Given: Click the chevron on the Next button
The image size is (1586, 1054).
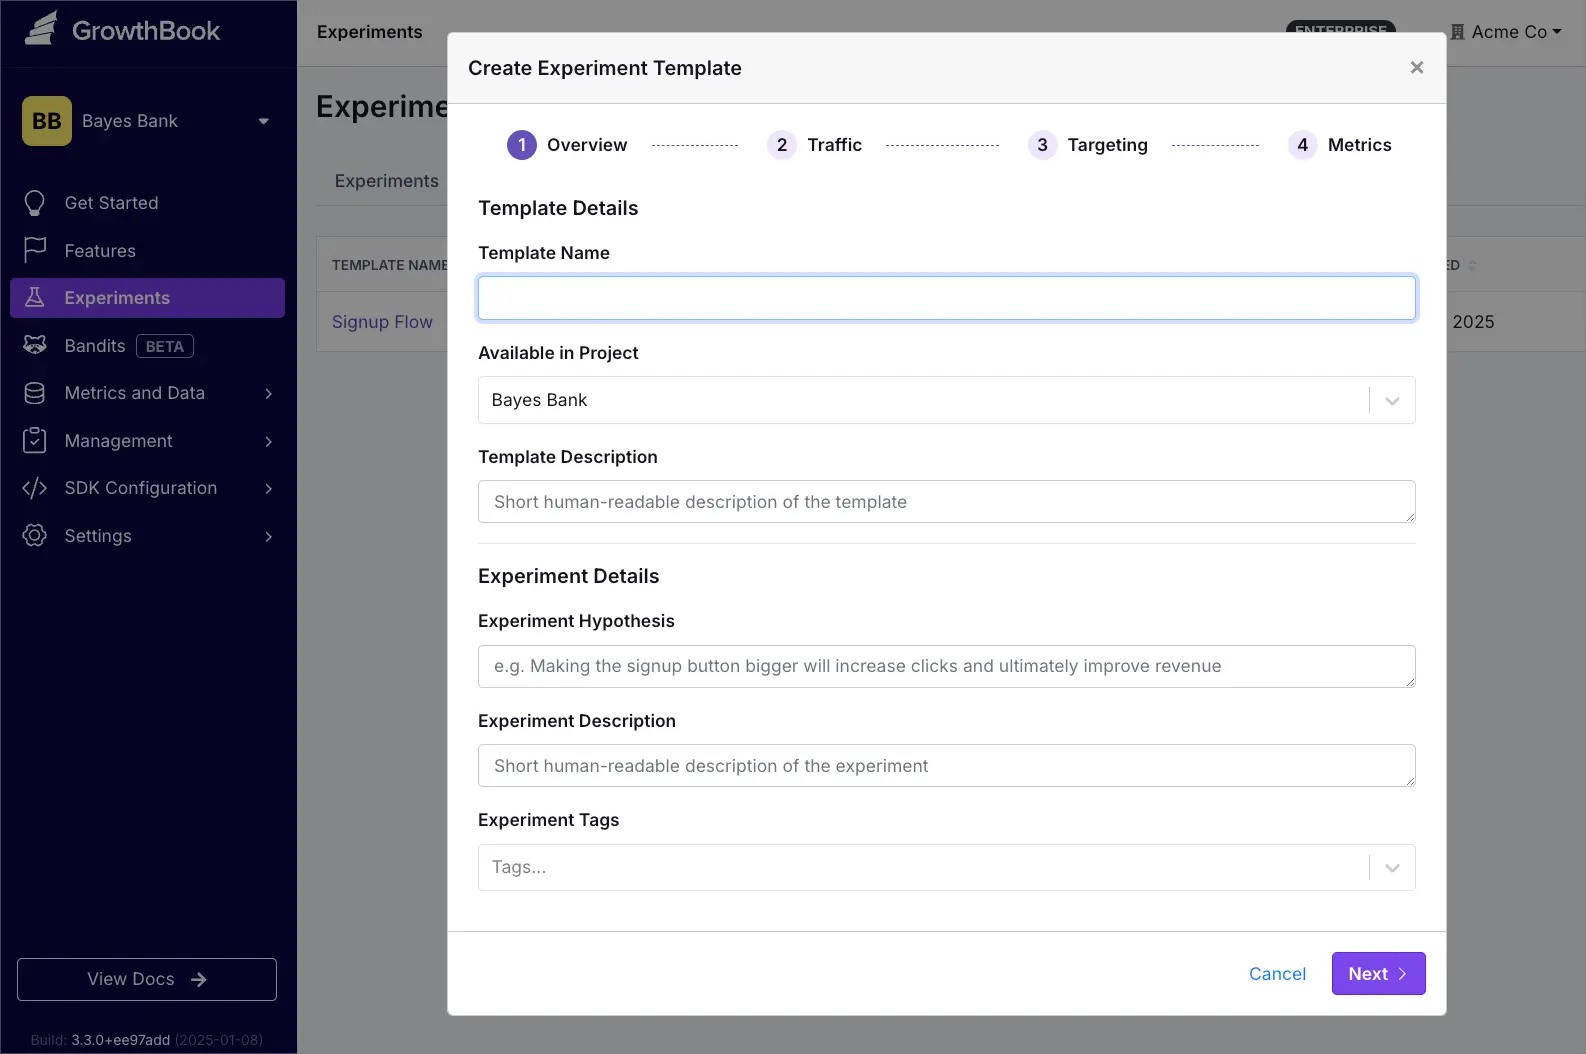Looking at the screenshot, I should tap(1402, 974).
